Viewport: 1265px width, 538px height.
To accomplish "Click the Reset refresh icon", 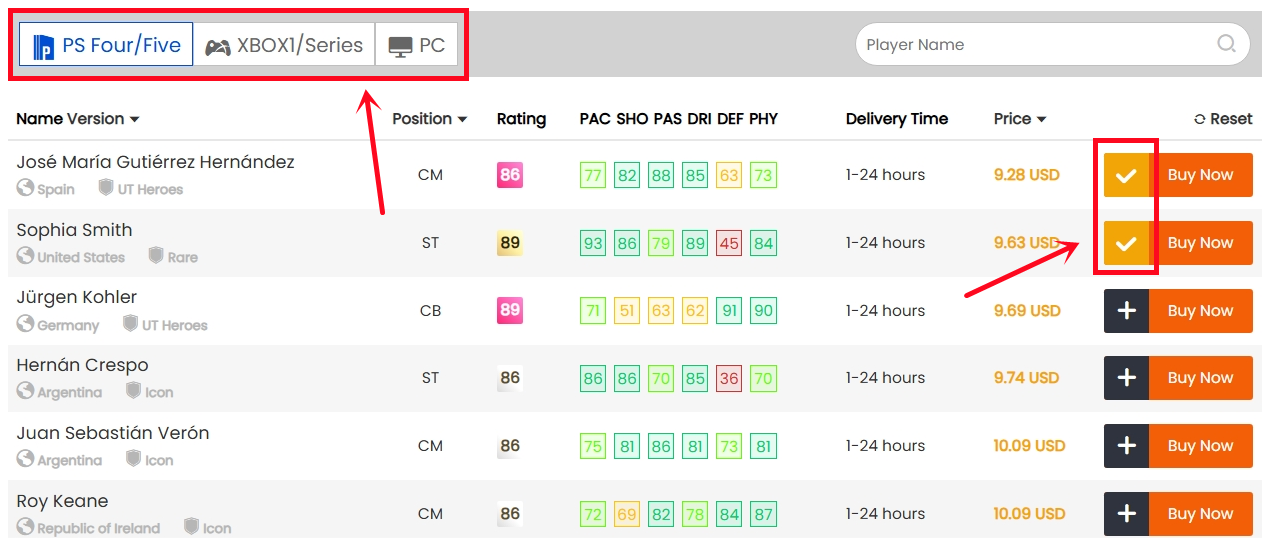I will point(1200,119).
